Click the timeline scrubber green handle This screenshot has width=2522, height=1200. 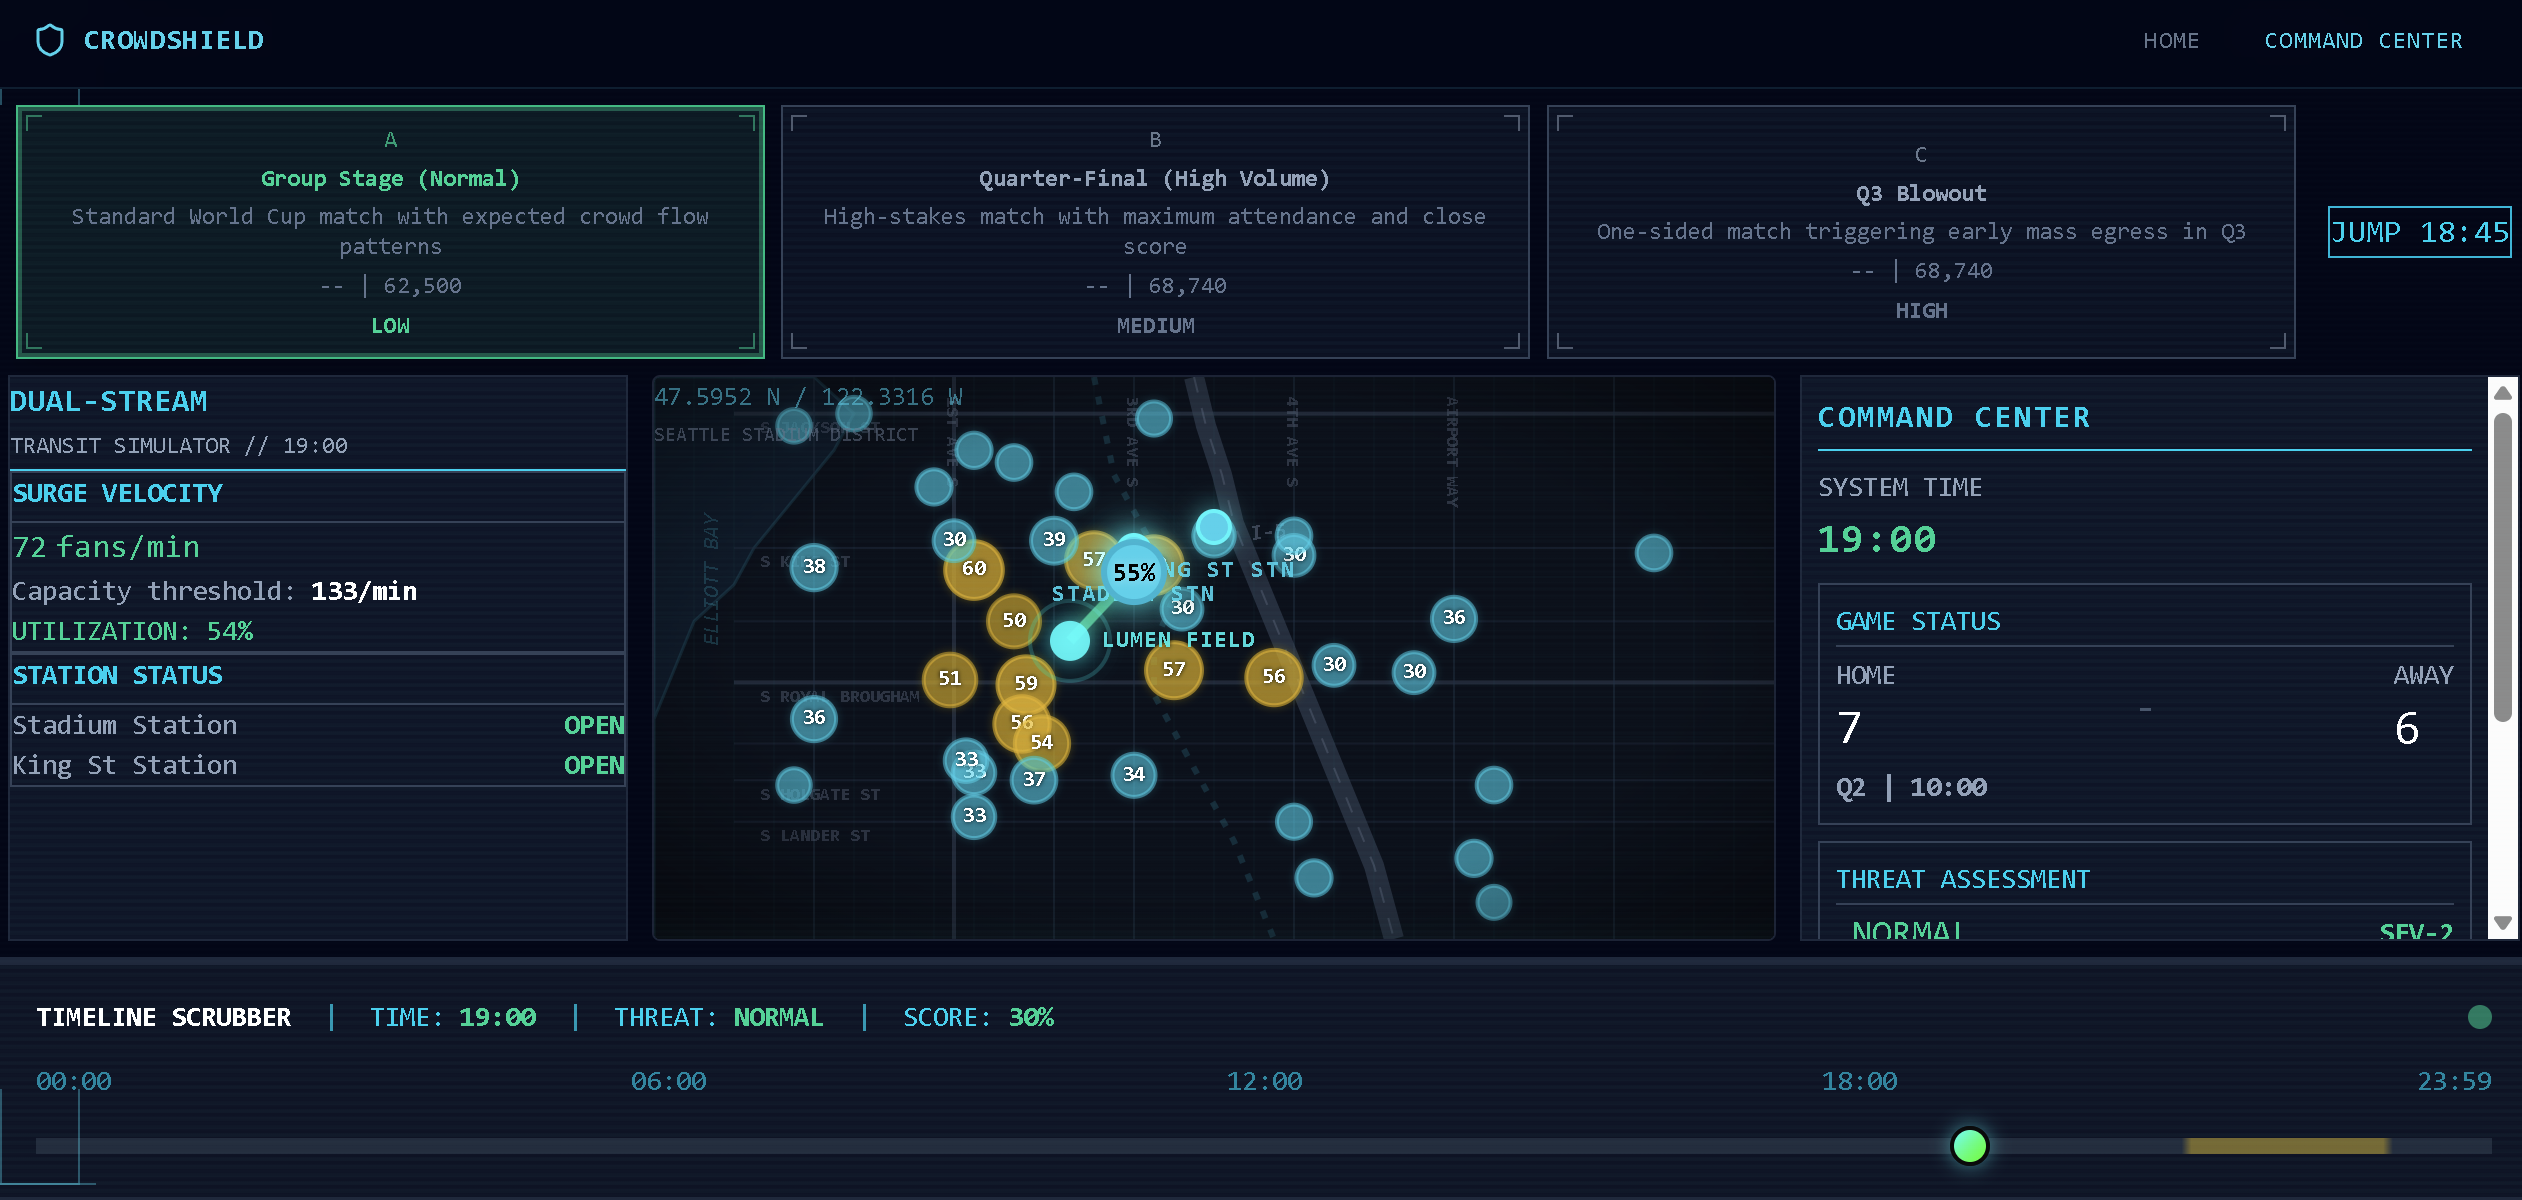pyautogui.click(x=1969, y=1146)
